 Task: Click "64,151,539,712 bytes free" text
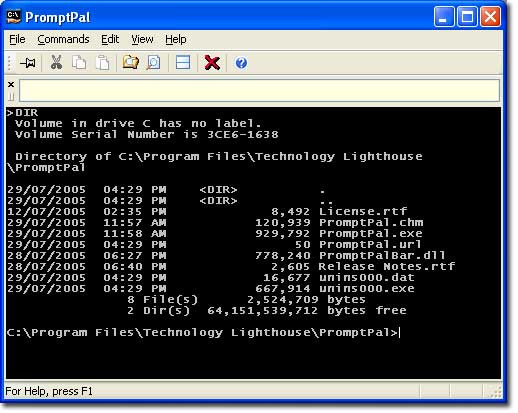[x=307, y=310]
